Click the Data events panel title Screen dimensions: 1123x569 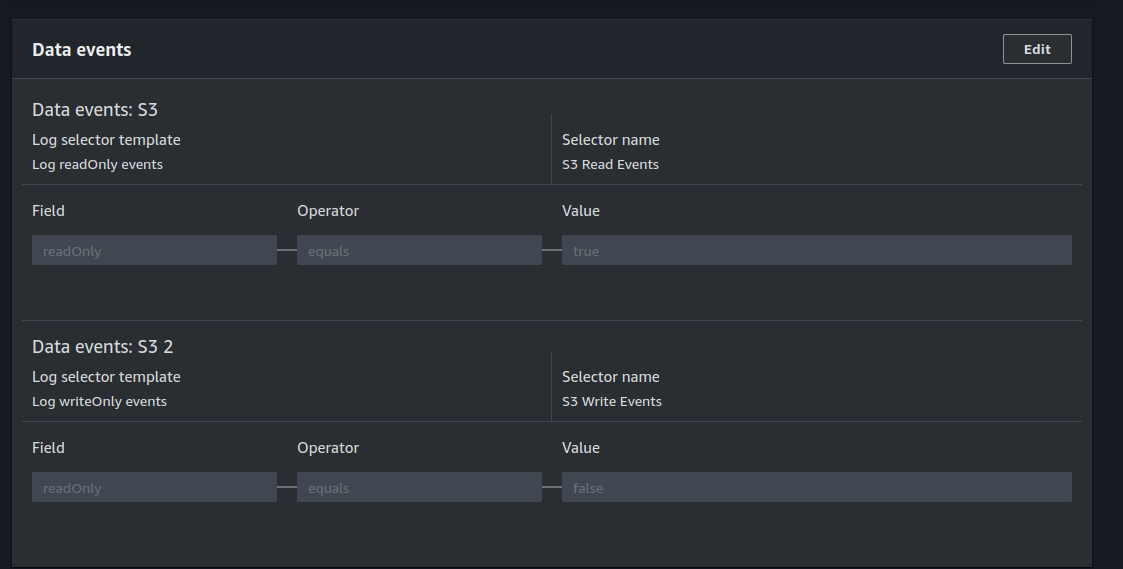click(82, 49)
